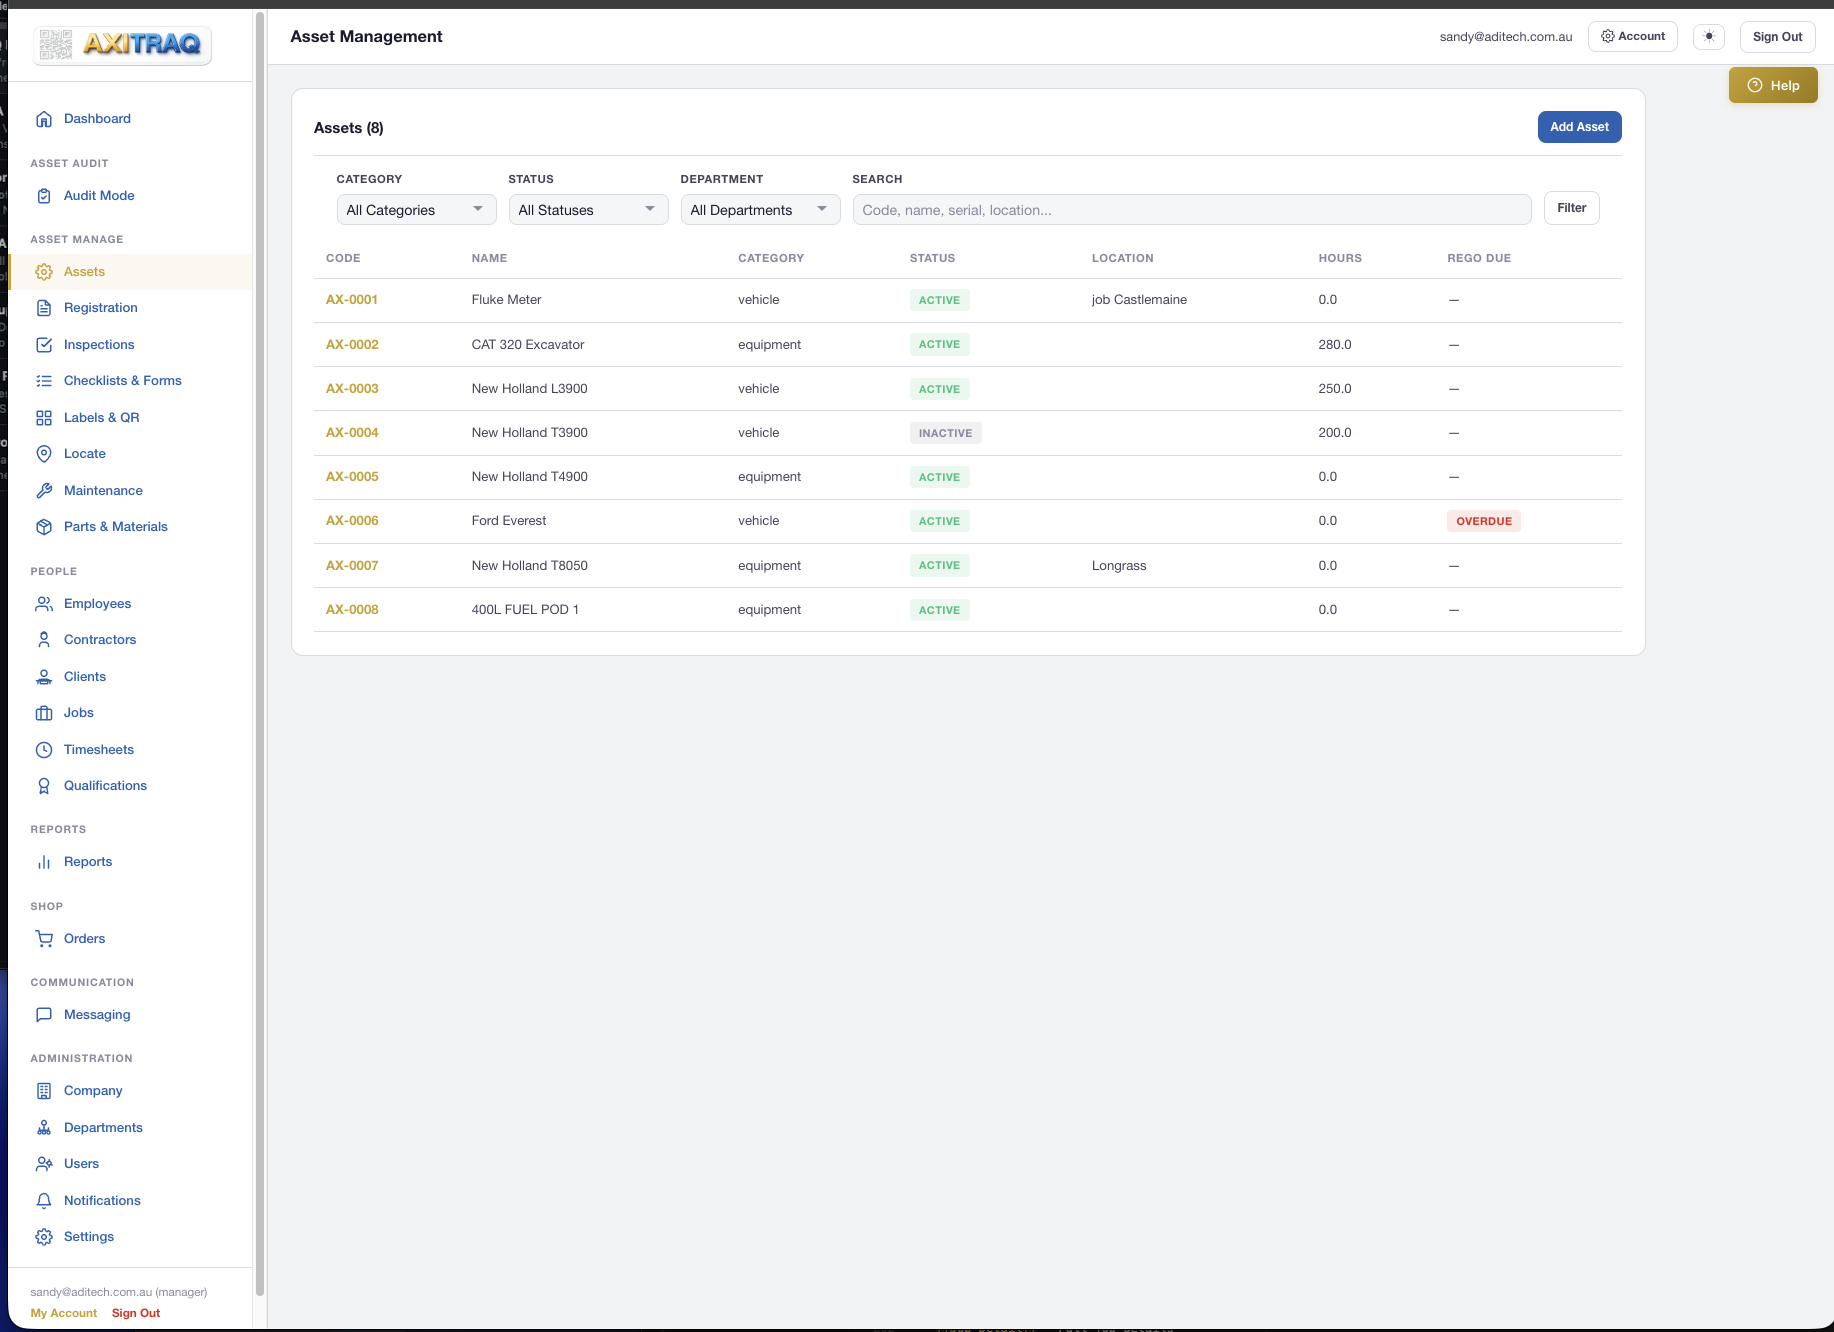
Task: Click the sidebar vertical scrollbar
Action: point(260,653)
